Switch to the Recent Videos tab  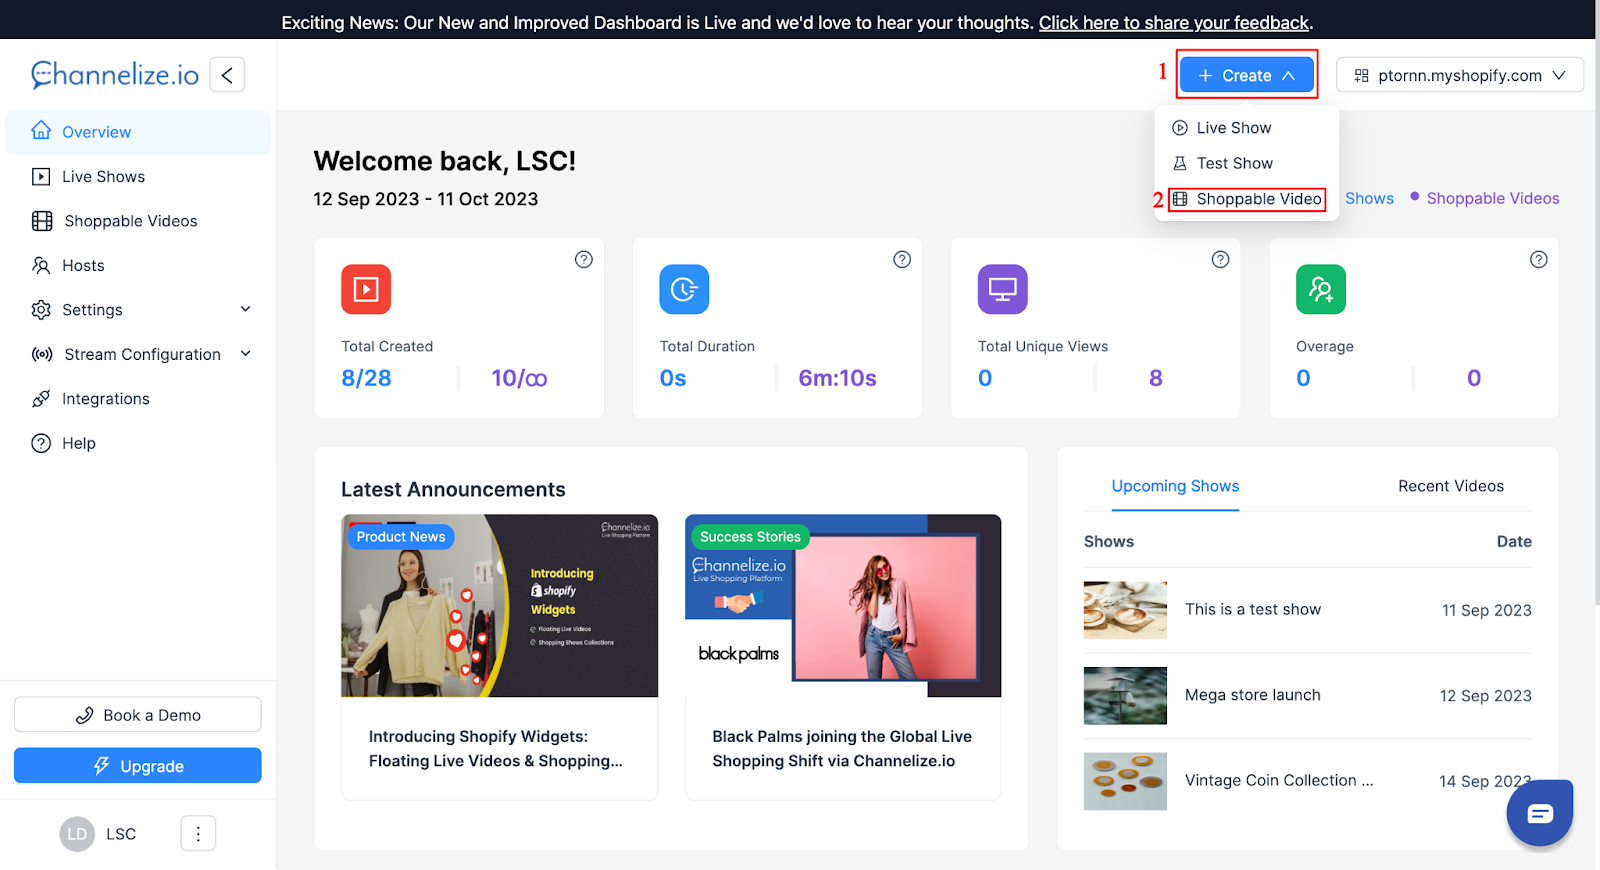pos(1451,486)
